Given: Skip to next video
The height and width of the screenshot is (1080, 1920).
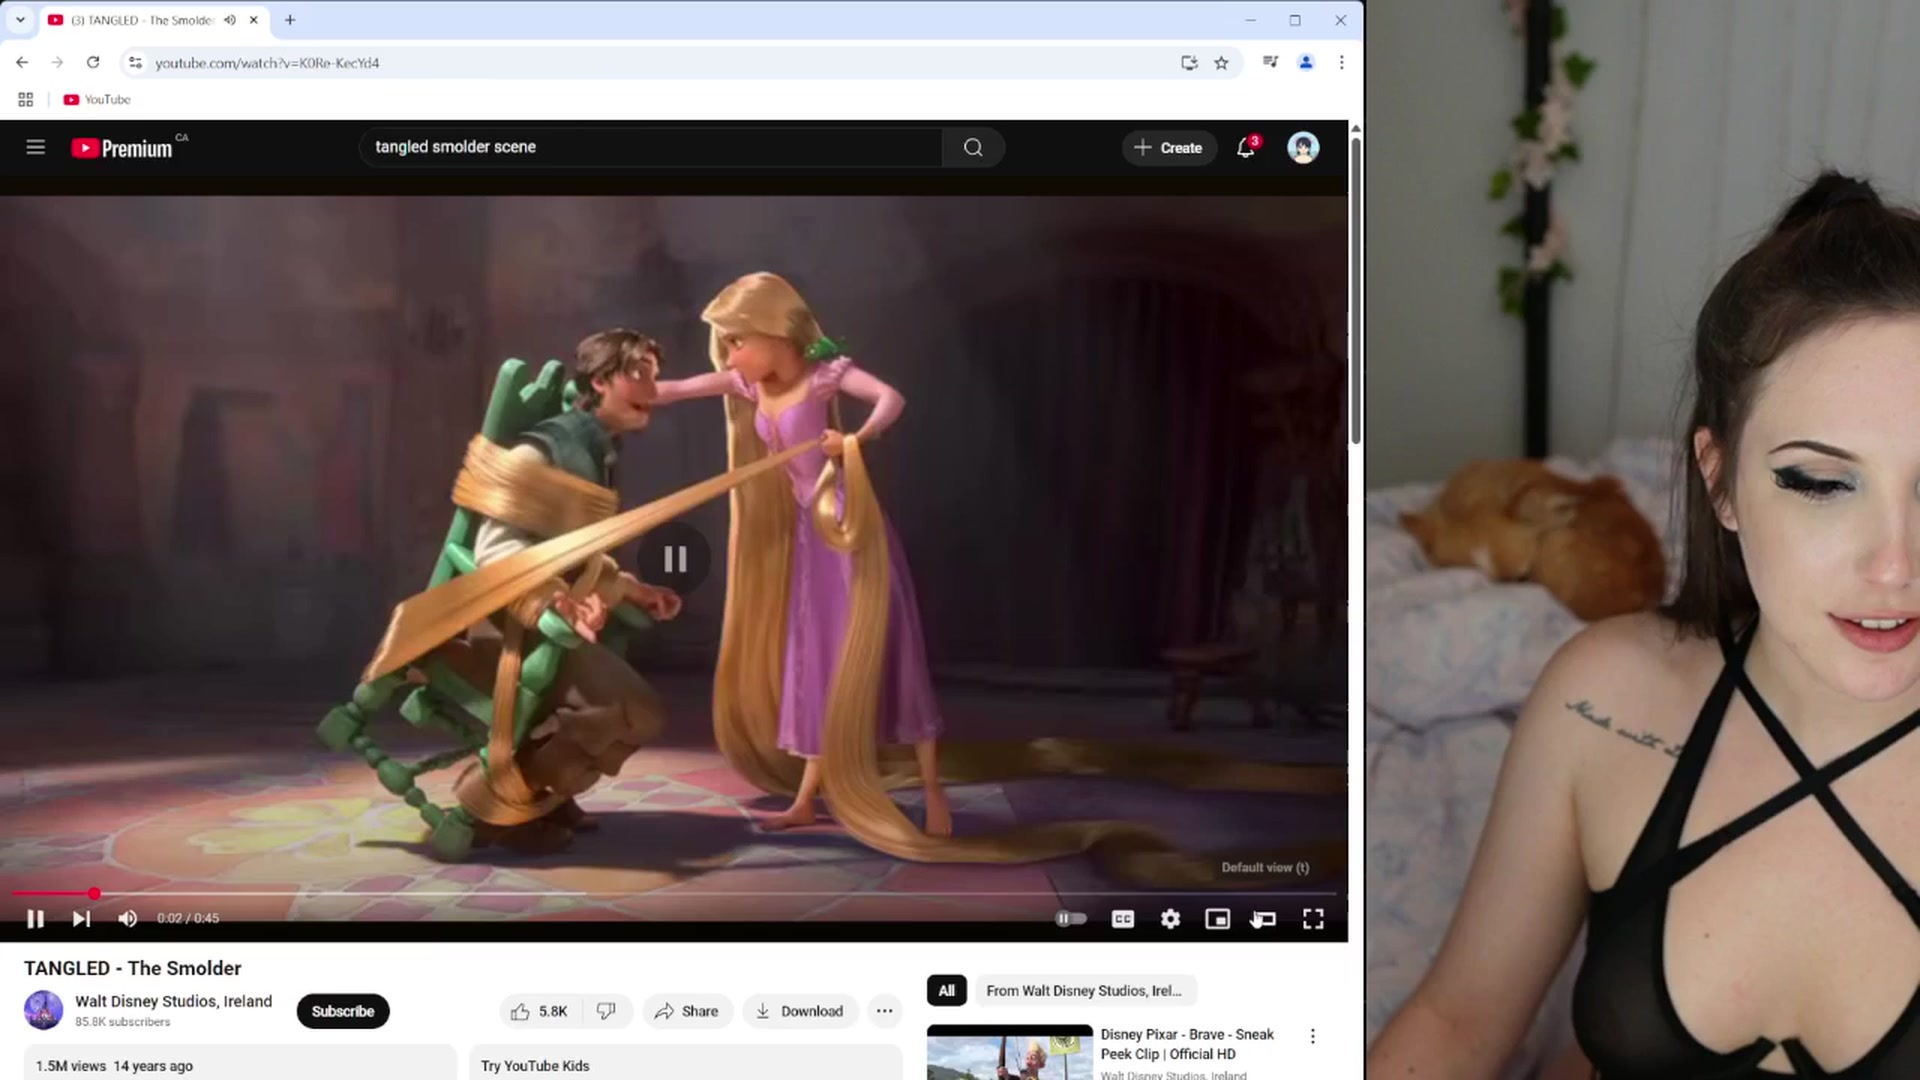Looking at the screenshot, I should coord(82,919).
